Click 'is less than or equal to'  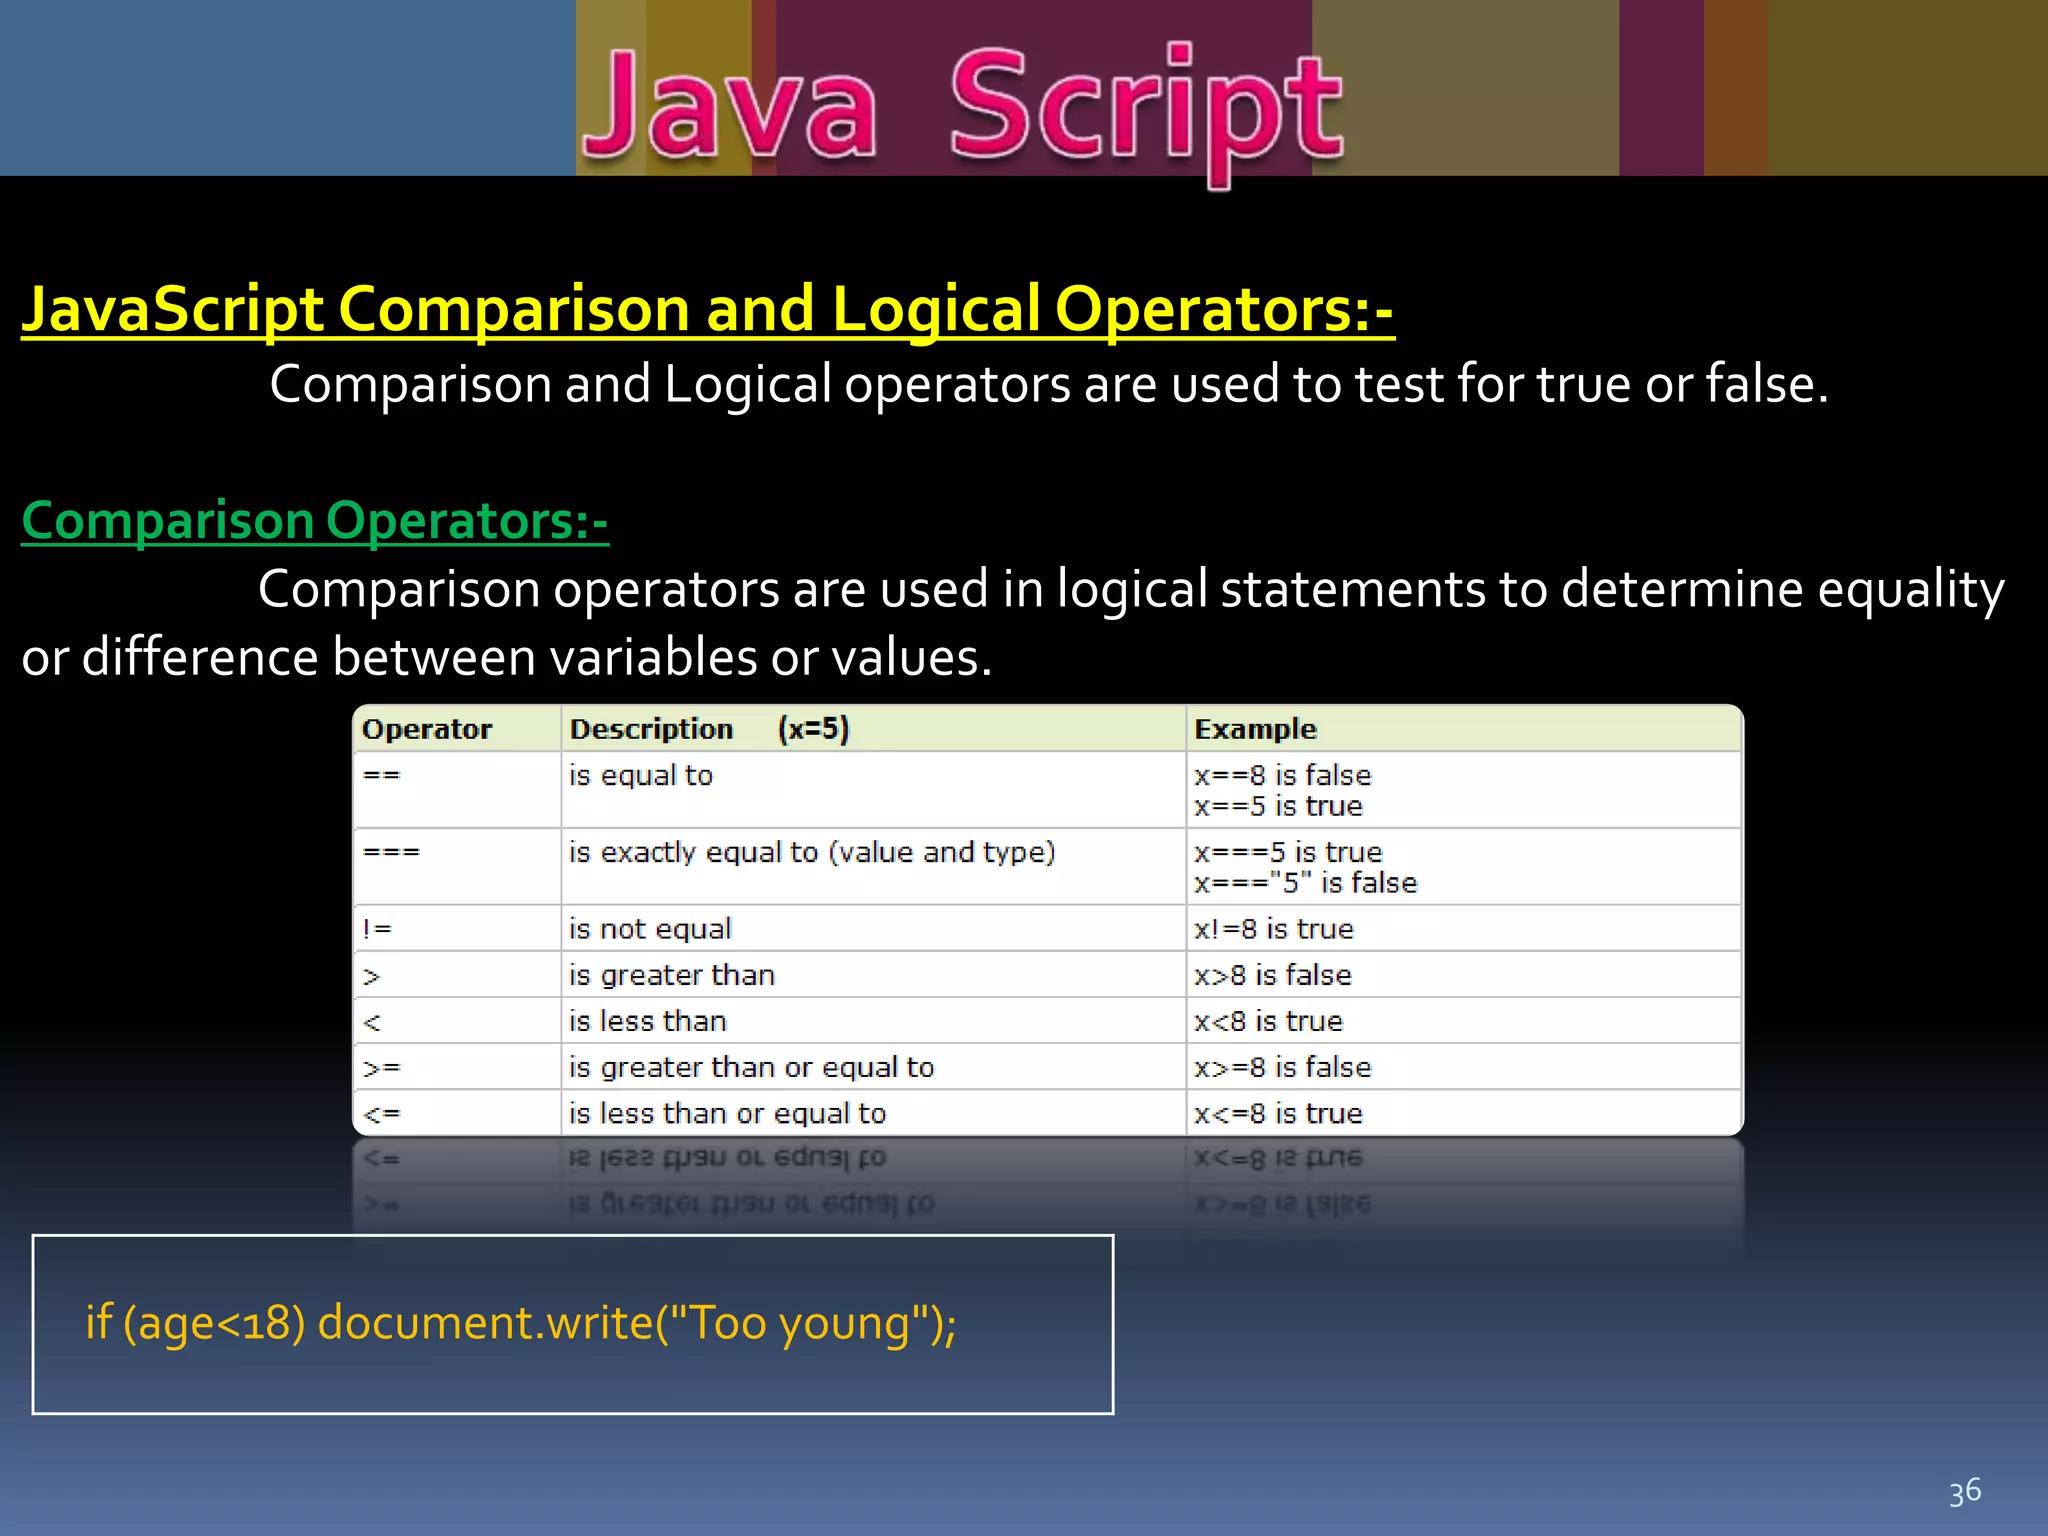[727, 1113]
